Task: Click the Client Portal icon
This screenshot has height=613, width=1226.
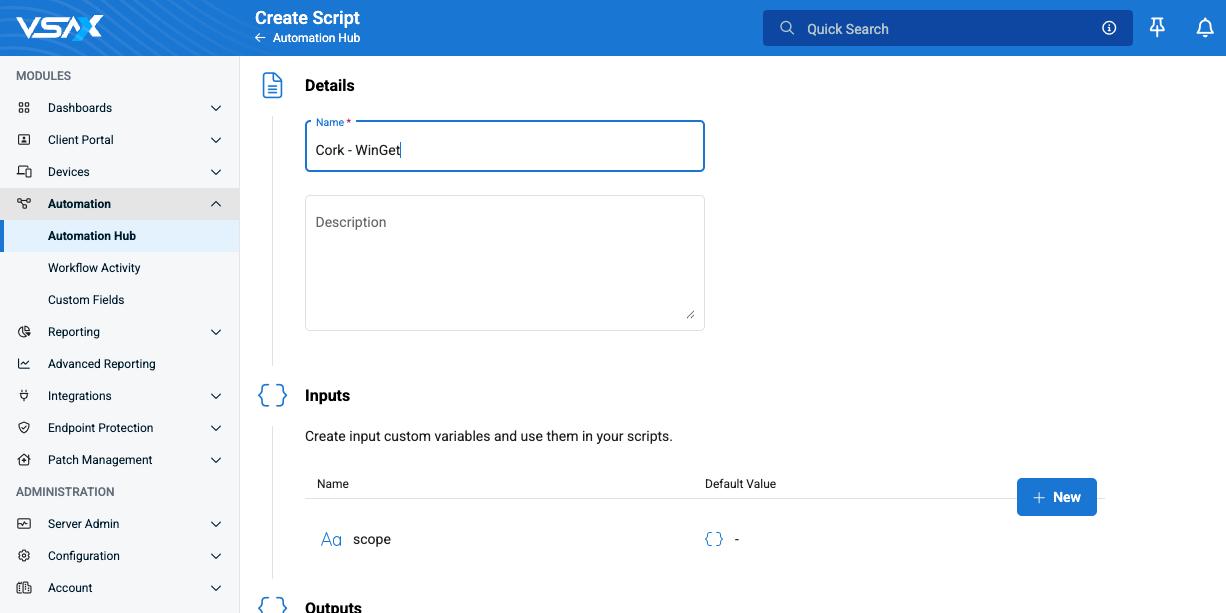Action: 24,140
